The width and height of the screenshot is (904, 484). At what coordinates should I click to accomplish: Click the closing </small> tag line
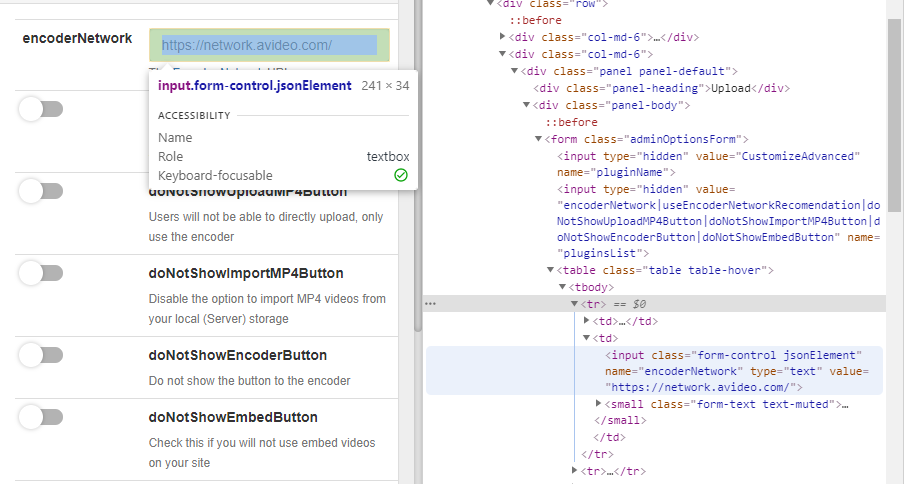(620, 420)
